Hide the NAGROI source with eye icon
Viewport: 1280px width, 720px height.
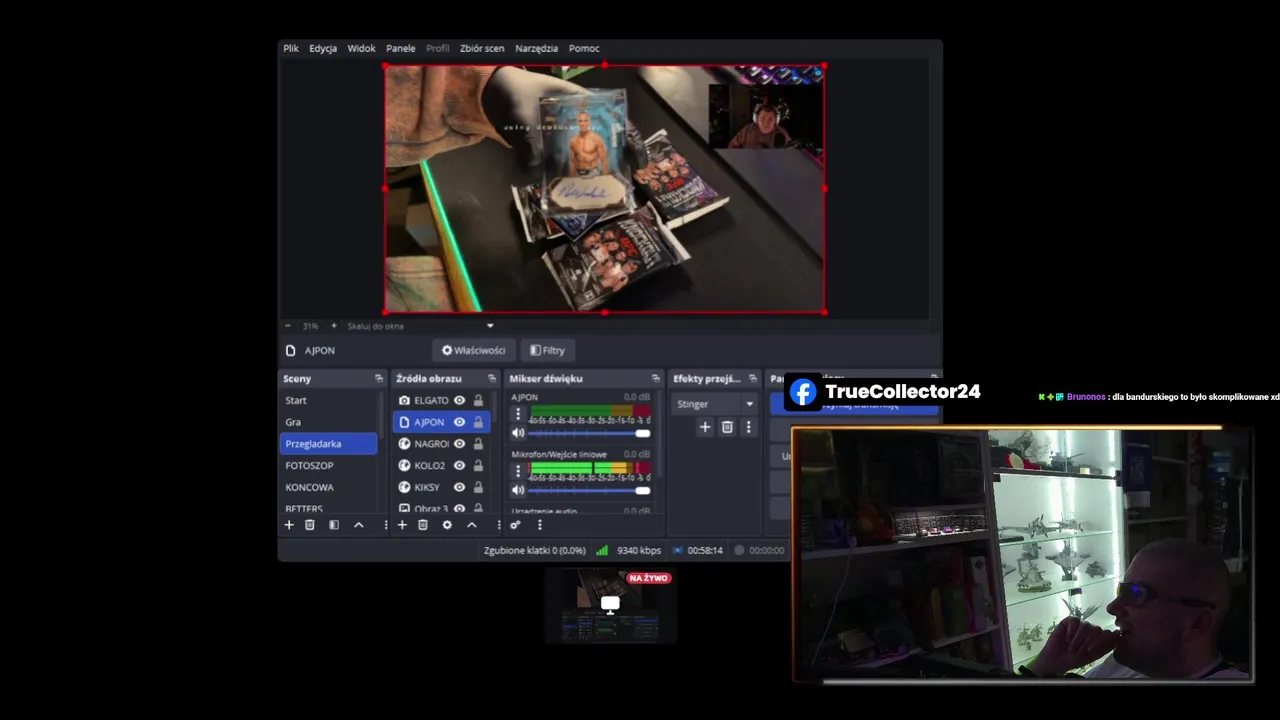[x=459, y=444]
